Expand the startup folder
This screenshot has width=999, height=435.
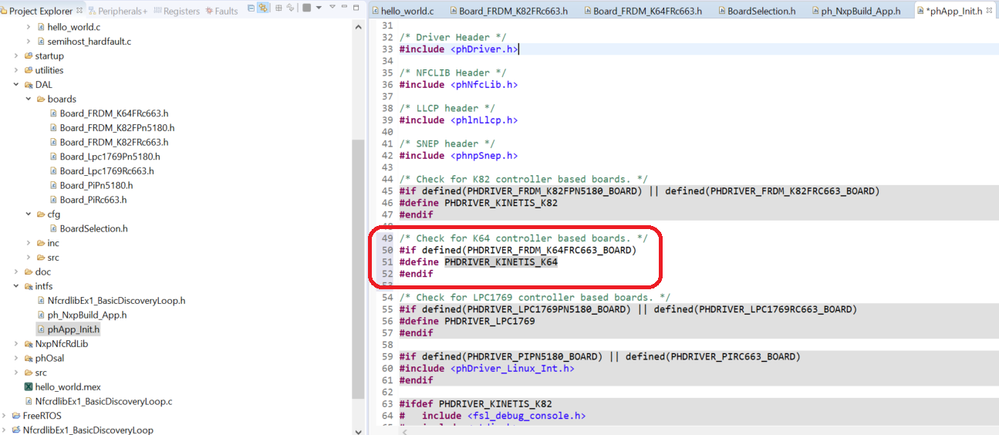click(x=17, y=55)
